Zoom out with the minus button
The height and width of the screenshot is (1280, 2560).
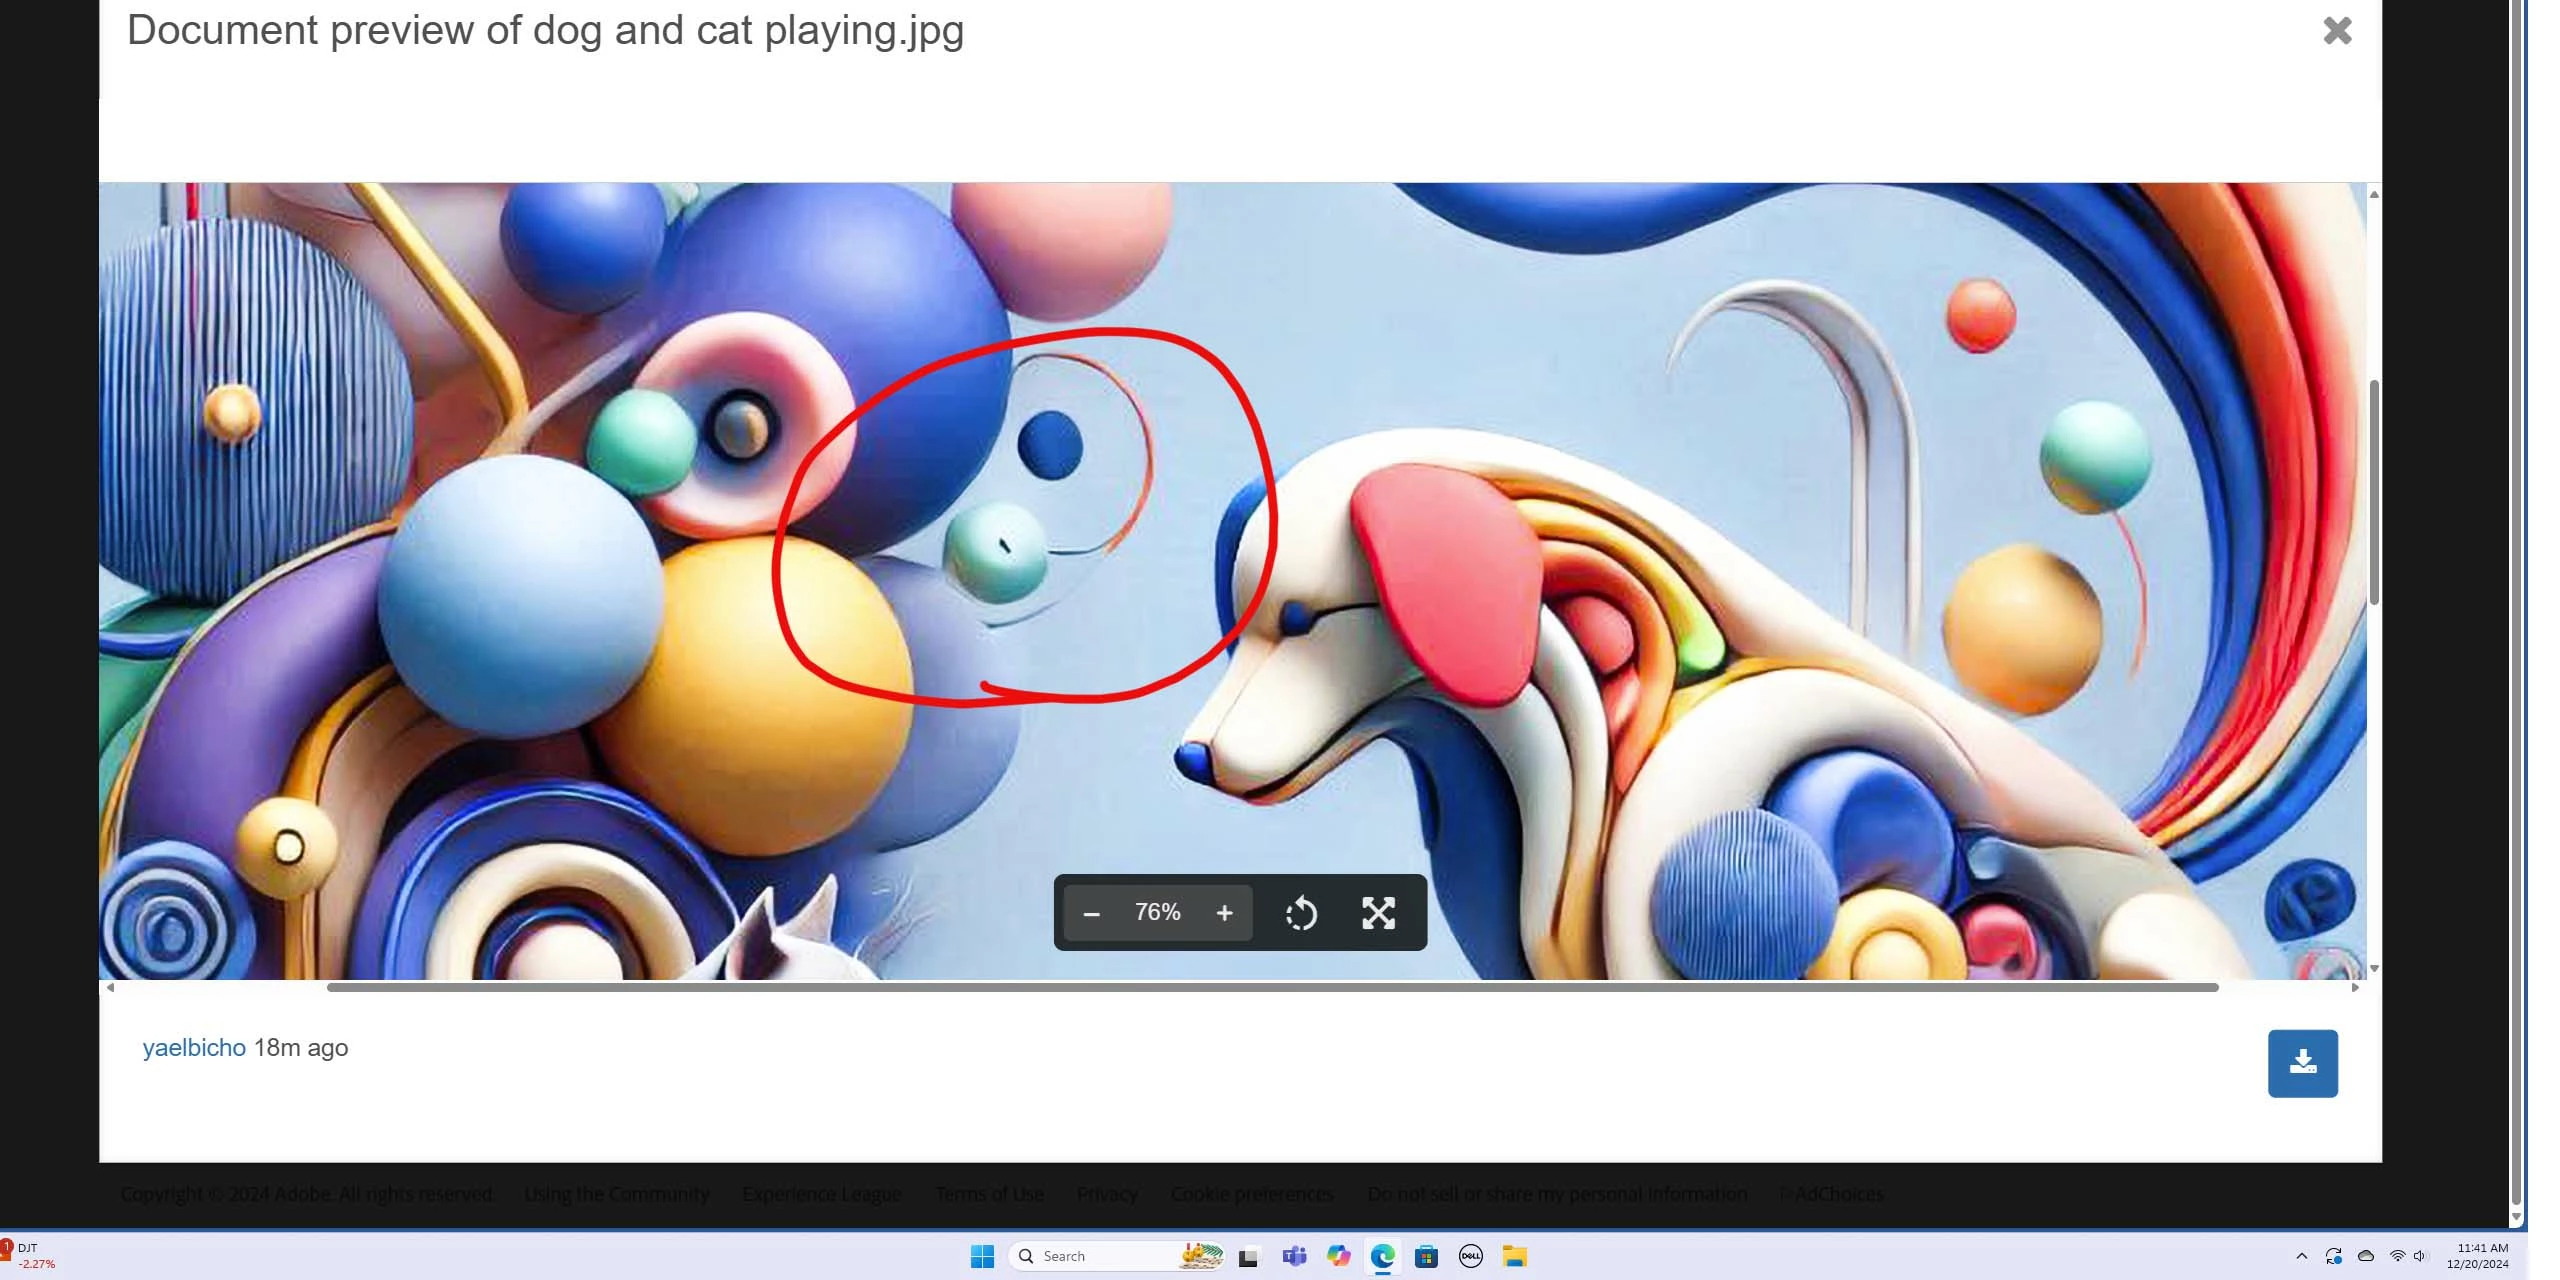[1091, 913]
